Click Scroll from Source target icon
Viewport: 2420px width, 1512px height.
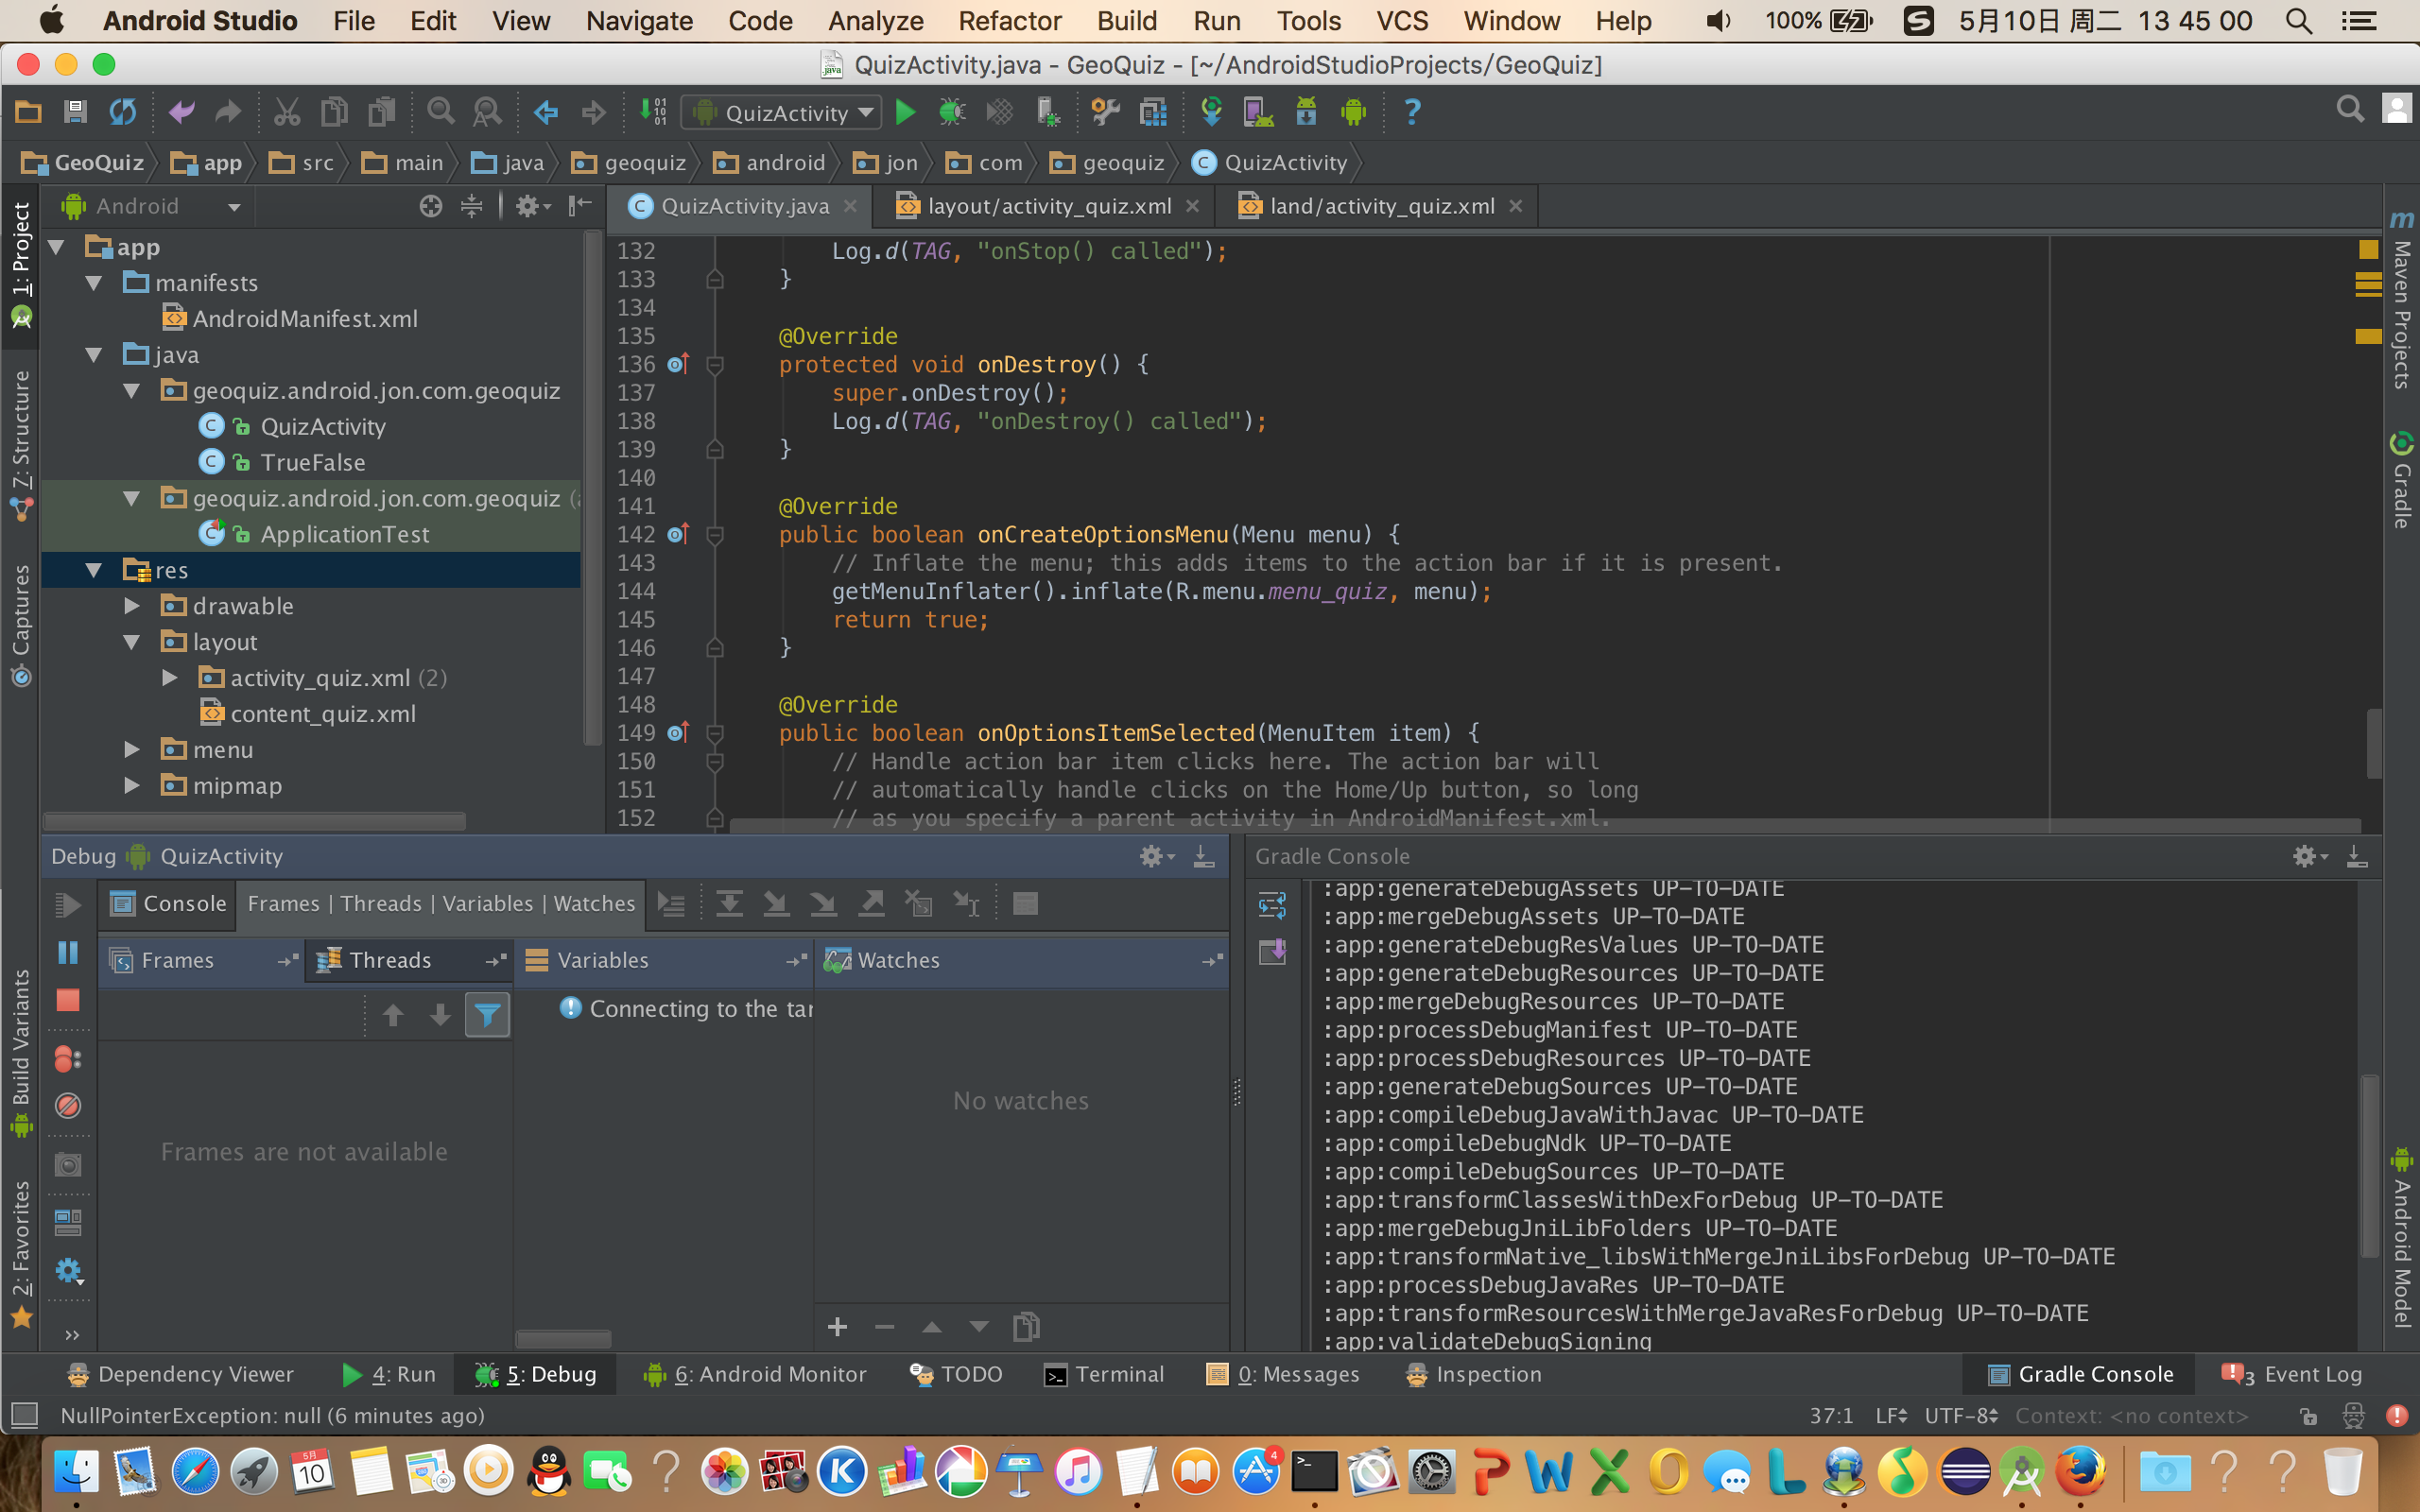pos(431,206)
